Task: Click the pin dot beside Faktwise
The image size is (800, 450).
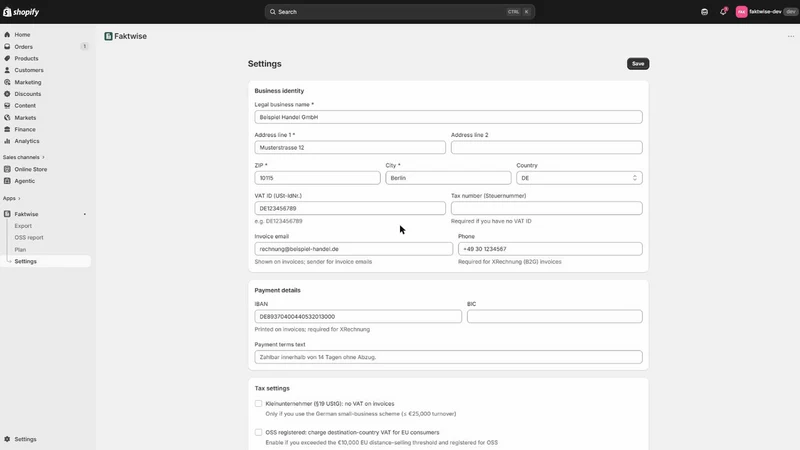Action: [85, 214]
